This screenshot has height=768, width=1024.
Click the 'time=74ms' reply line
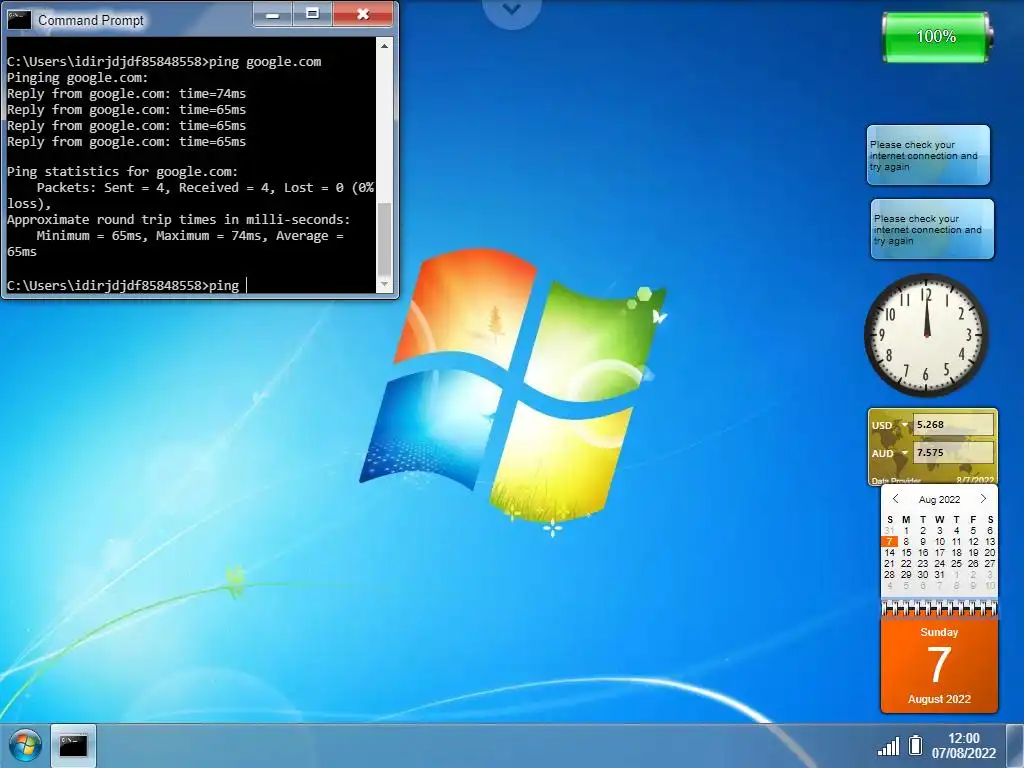pos(126,93)
